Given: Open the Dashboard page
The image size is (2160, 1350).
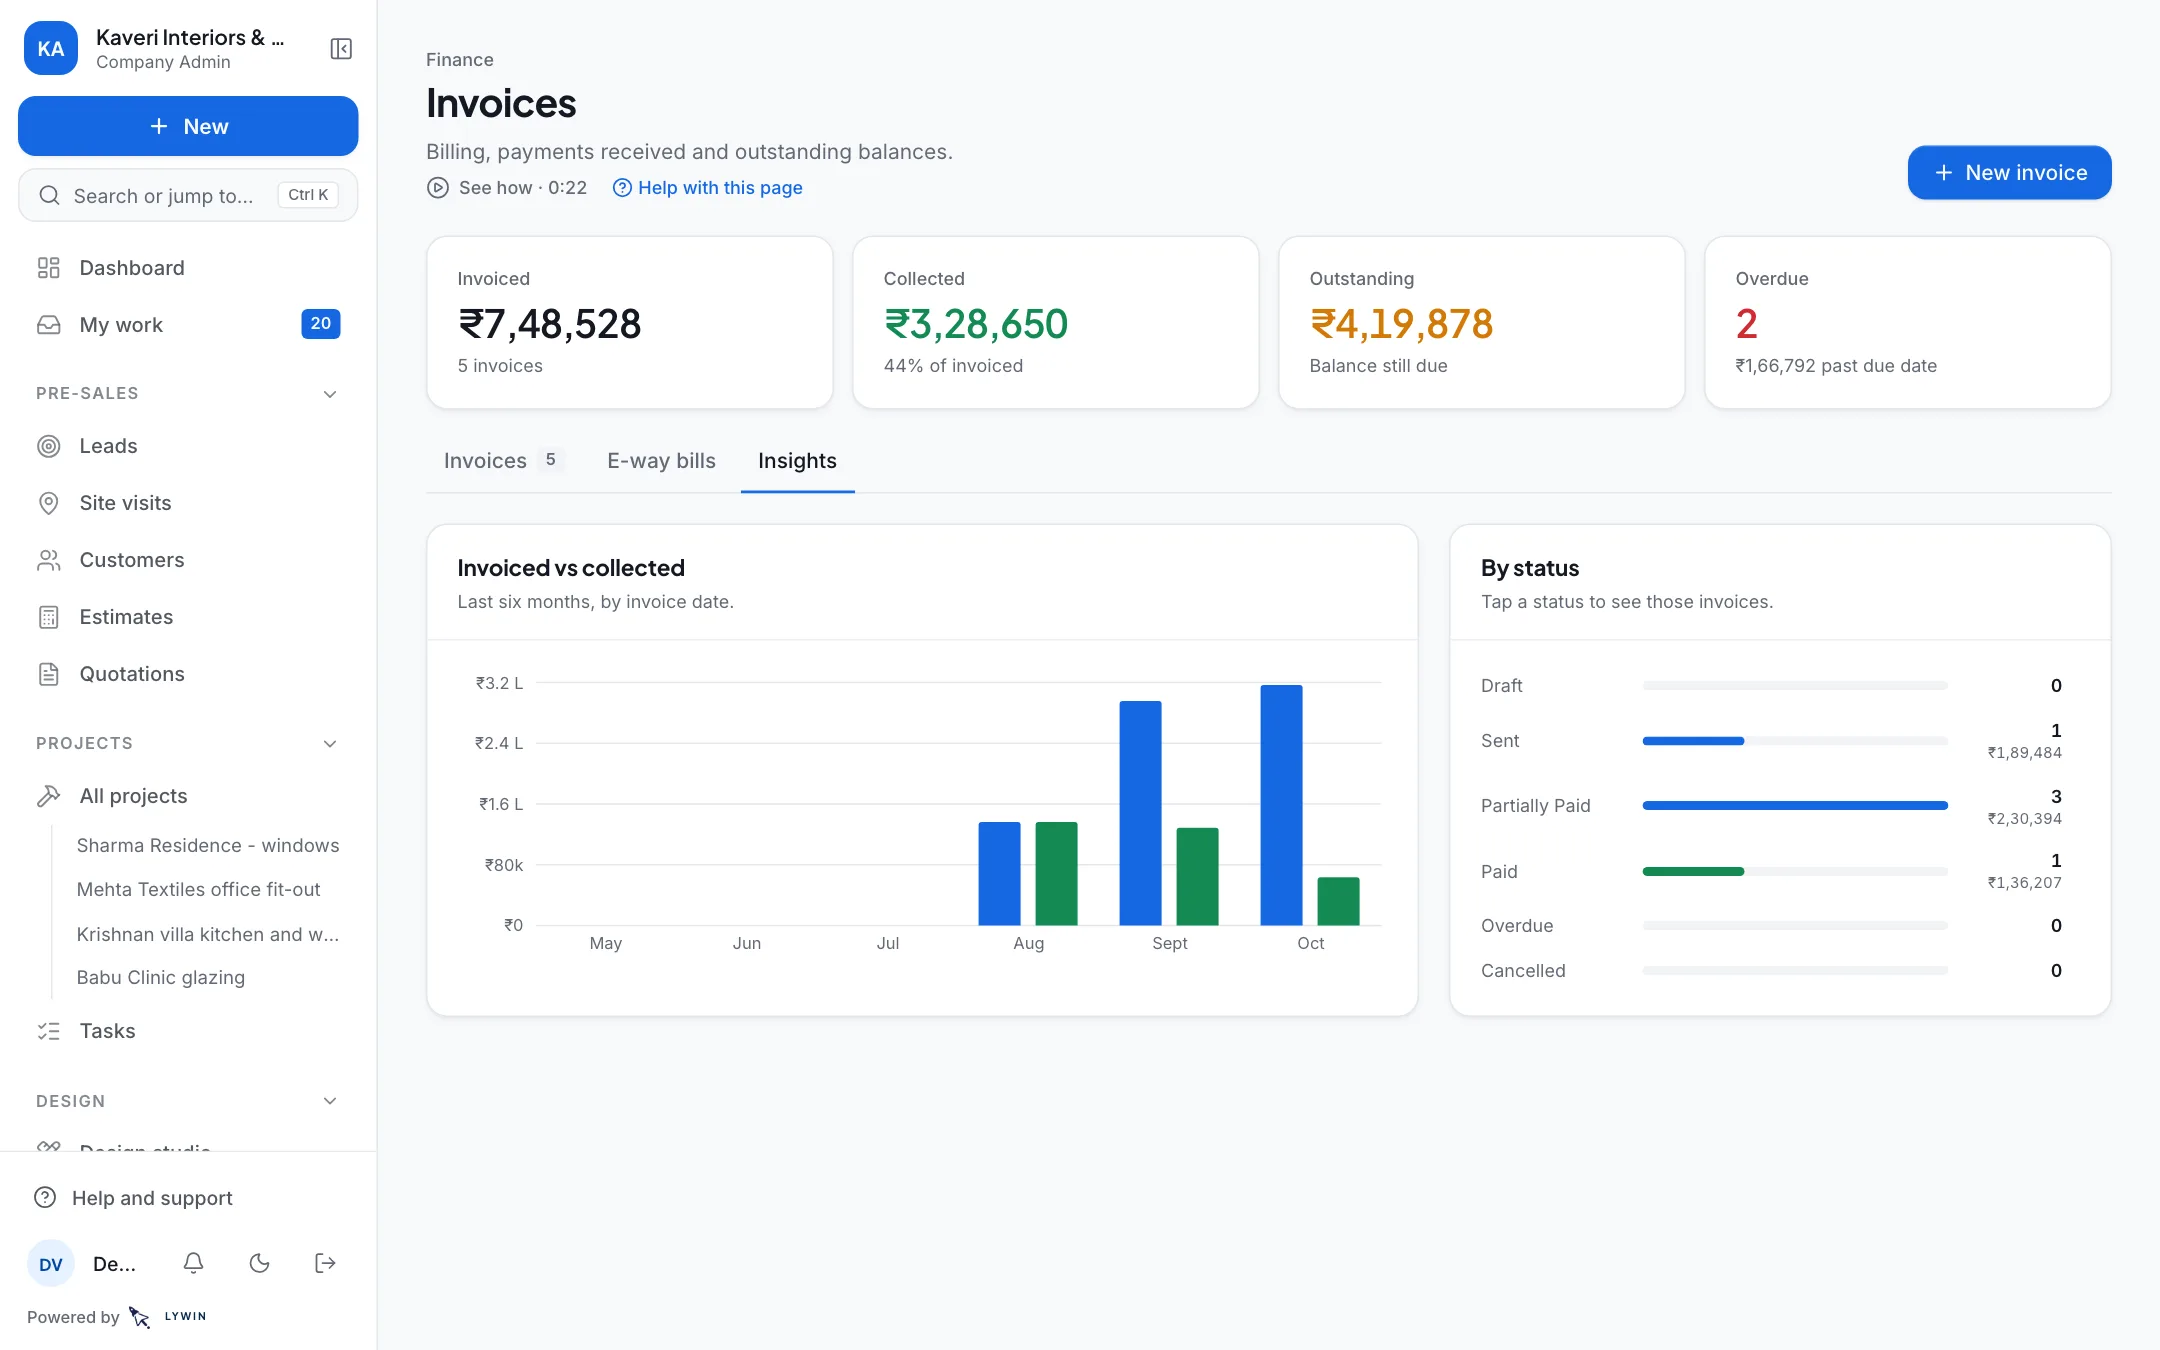Looking at the screenshot, I should [188, 268].
